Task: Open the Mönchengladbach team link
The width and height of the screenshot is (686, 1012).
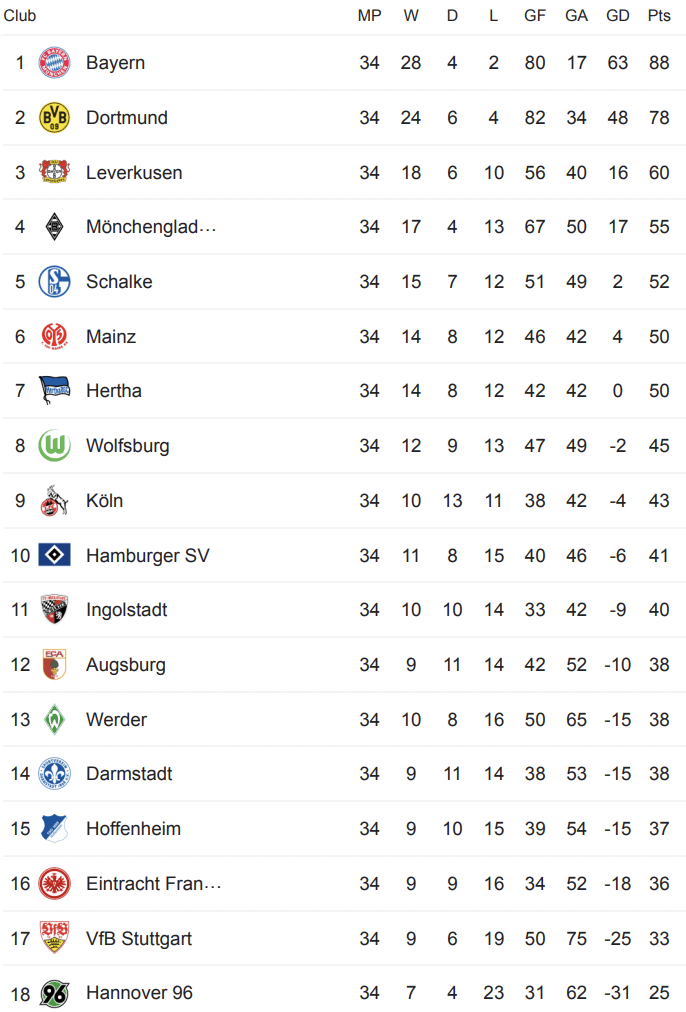Action: 151,227
